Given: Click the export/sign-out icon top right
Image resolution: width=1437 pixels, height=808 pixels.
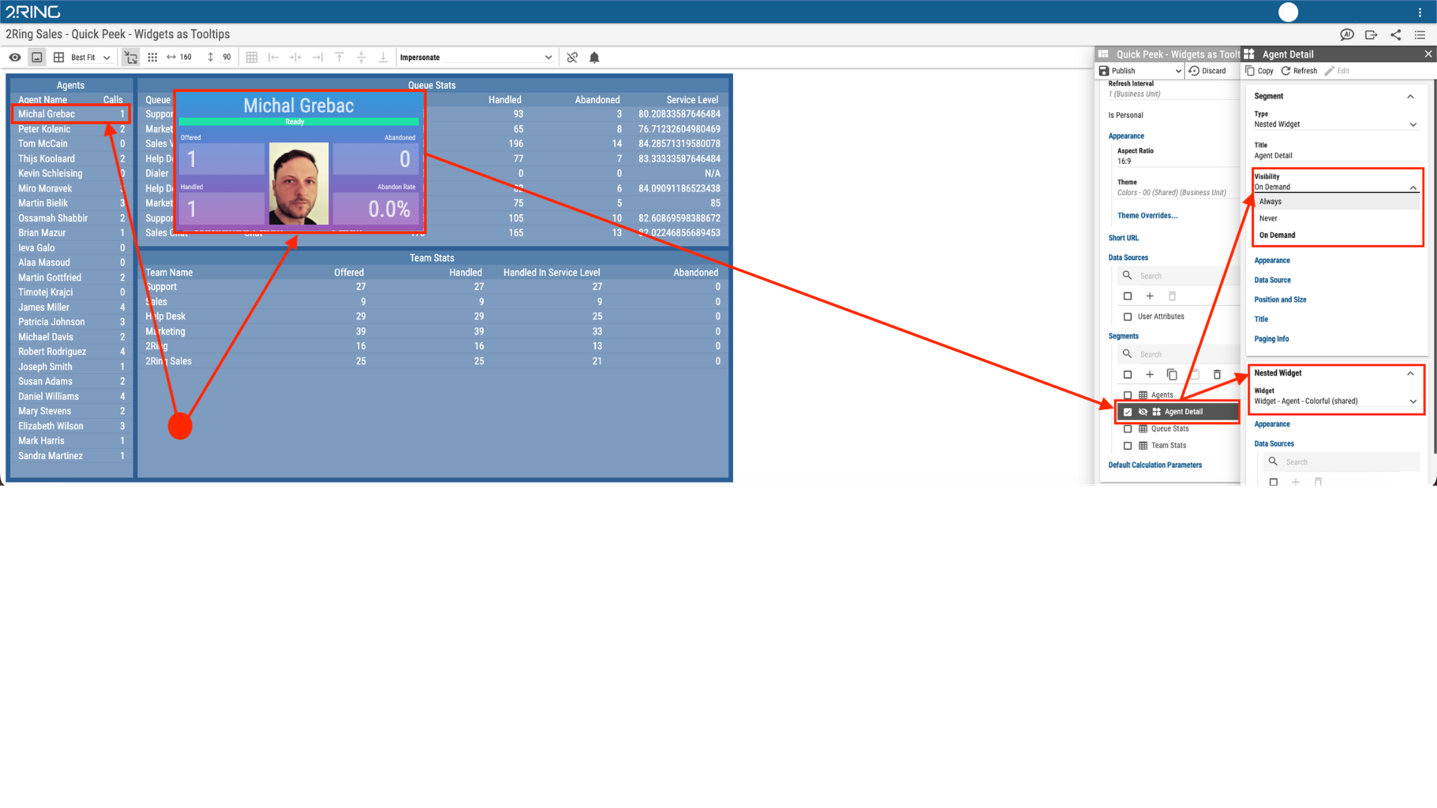Looking at the screenshot, I should (x=1371, y=35).
